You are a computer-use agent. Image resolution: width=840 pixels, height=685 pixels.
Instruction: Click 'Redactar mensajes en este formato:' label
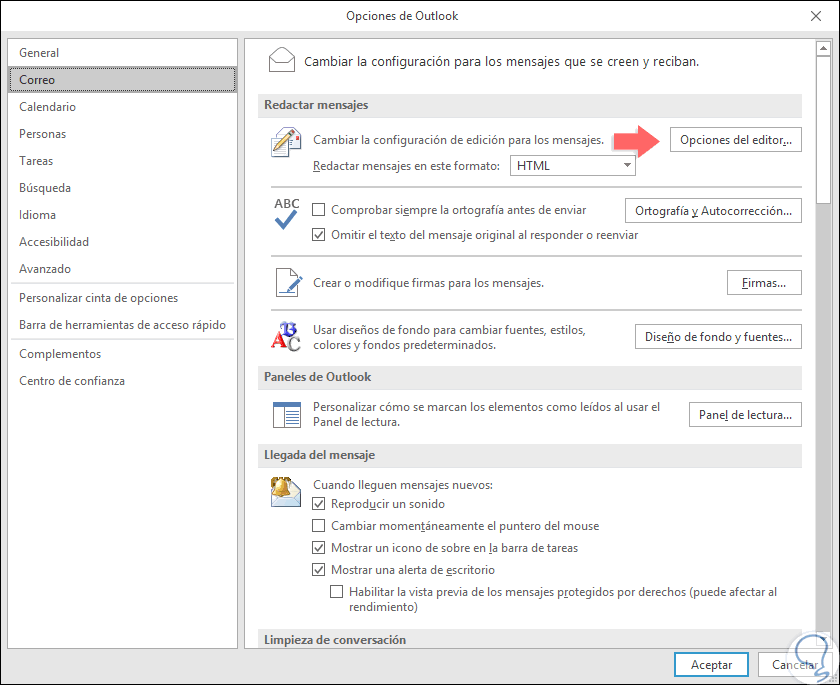tap(406, 166)
